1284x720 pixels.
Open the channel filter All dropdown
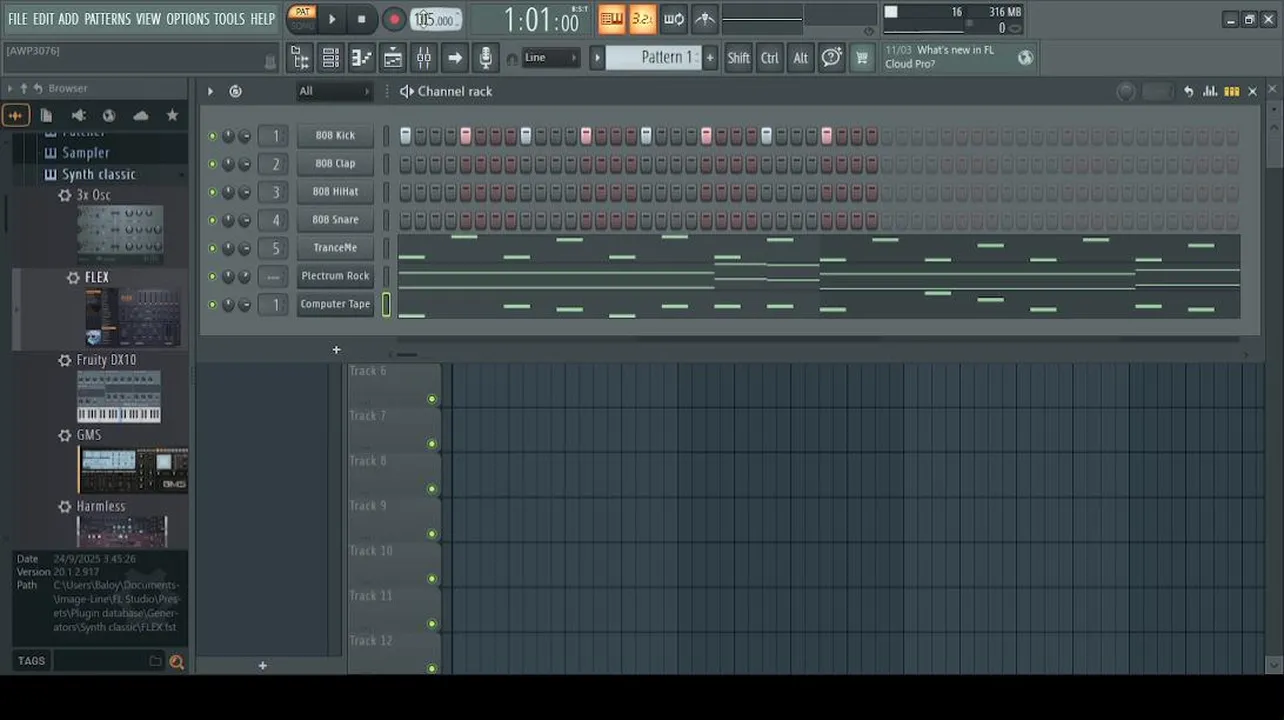click(334, 91)
